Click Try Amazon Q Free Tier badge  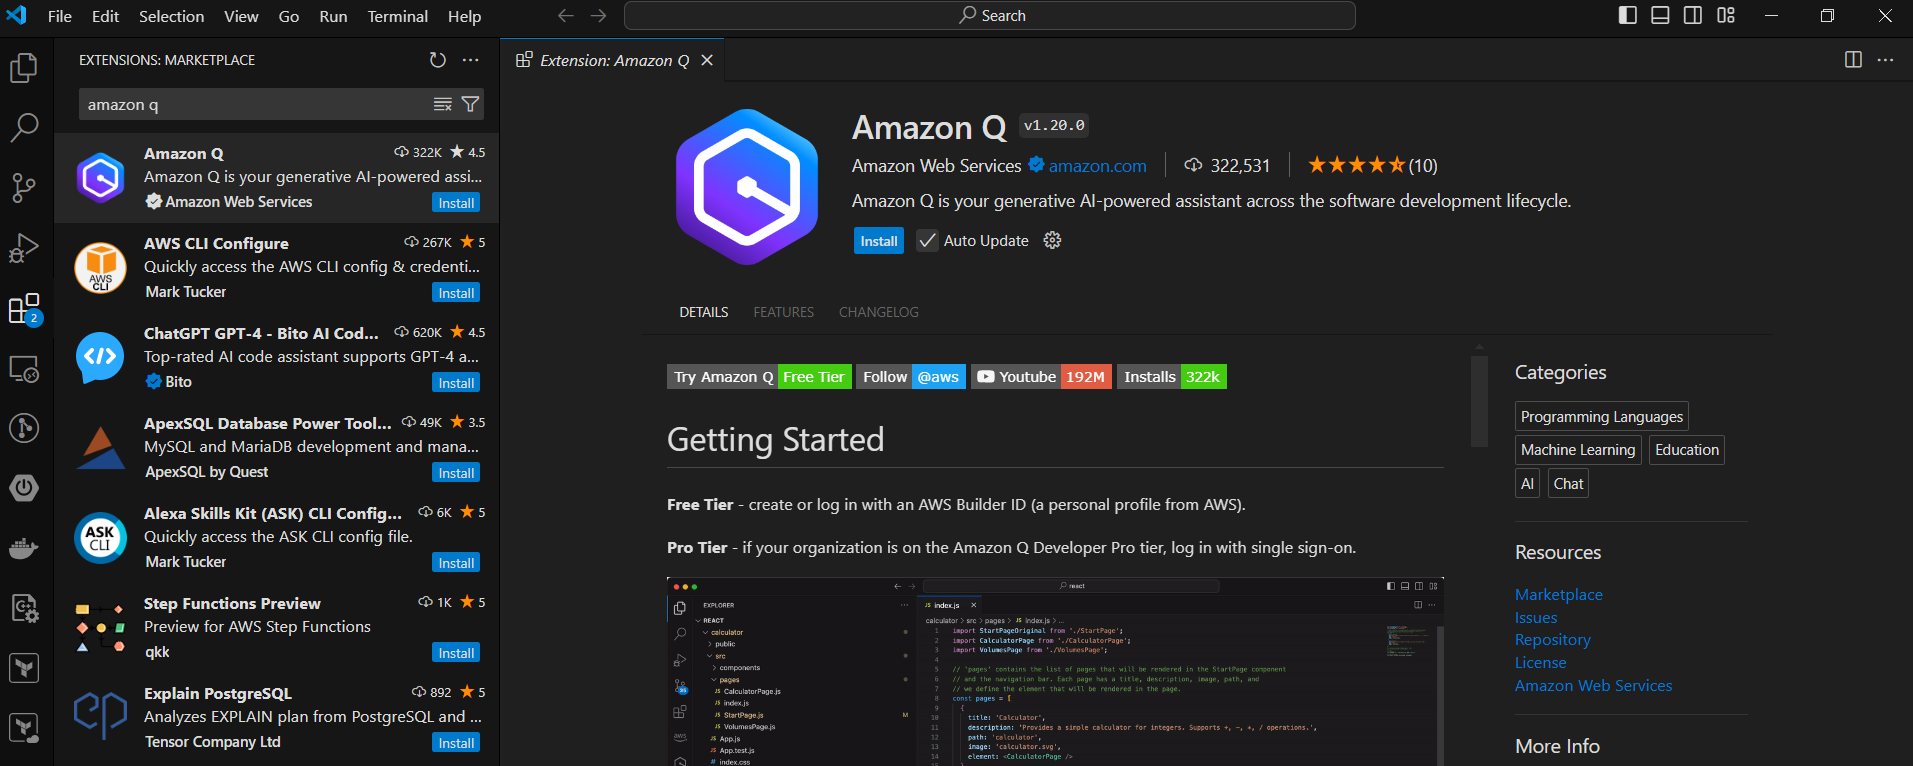[x=759, y=377]
